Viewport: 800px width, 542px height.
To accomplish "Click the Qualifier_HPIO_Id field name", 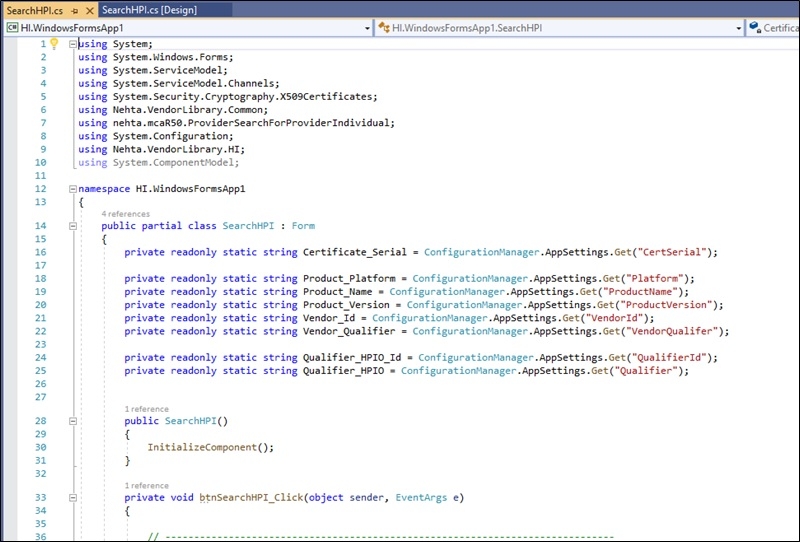I will (352, 358).
